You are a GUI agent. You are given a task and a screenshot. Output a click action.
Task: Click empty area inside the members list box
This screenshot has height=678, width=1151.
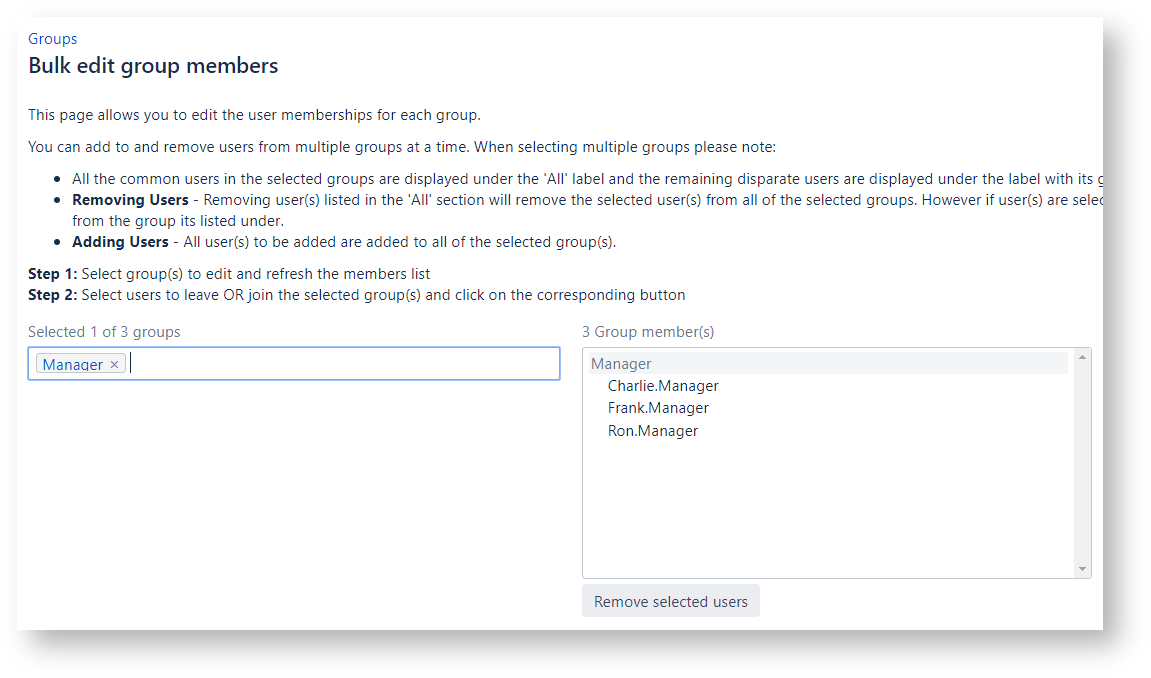820,510
